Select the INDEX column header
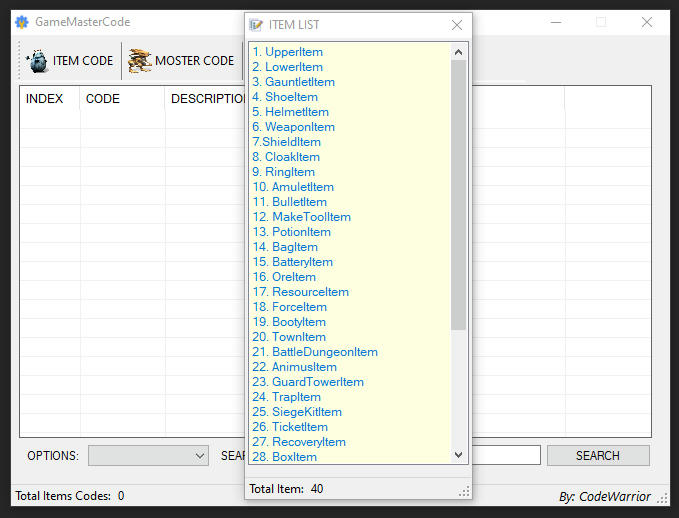Screen dimensions: 679x518 coord(45,99)
